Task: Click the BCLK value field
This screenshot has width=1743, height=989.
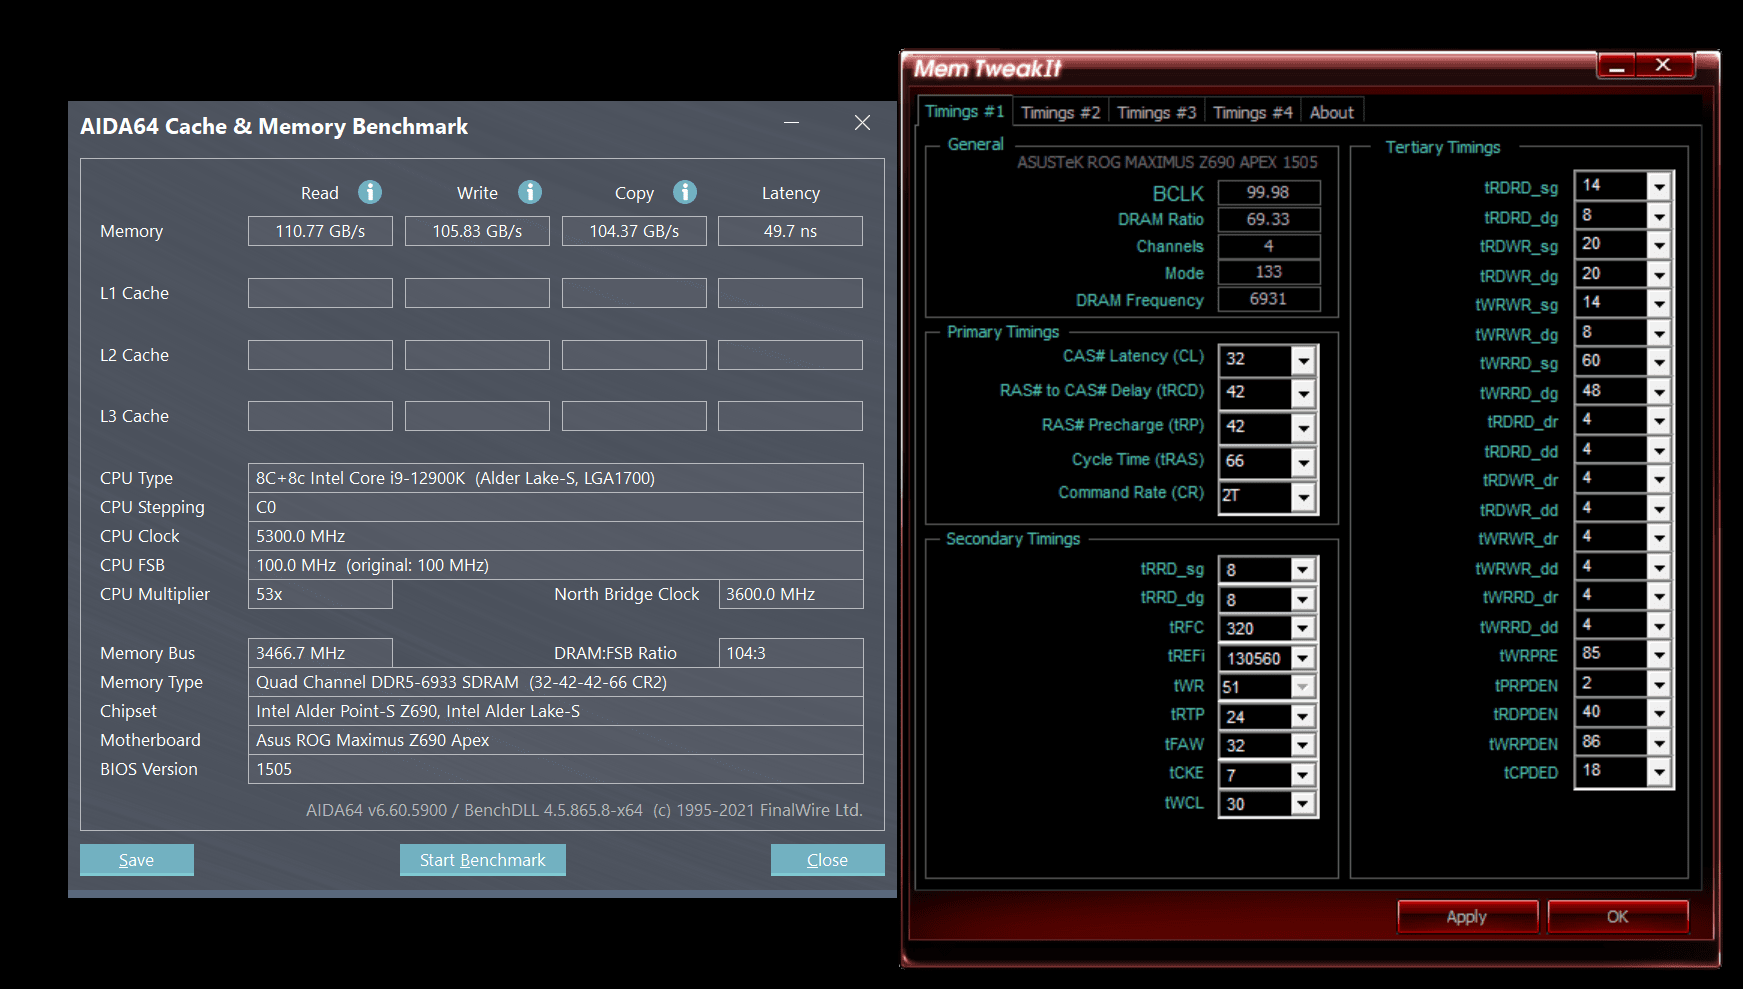Action: (1268, 192)
